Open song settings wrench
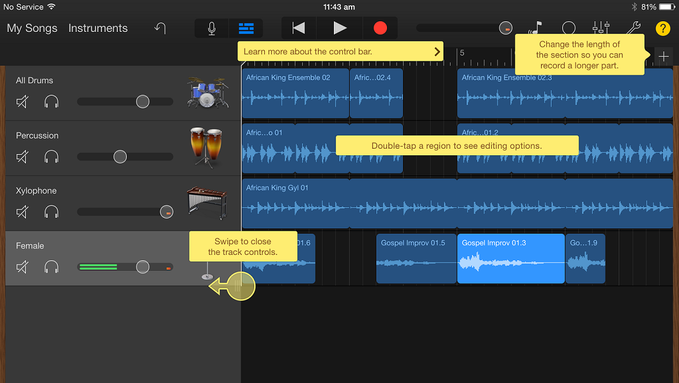Image resolution: width=679 pixels, height=383 pixels. [x=634, y=28]
